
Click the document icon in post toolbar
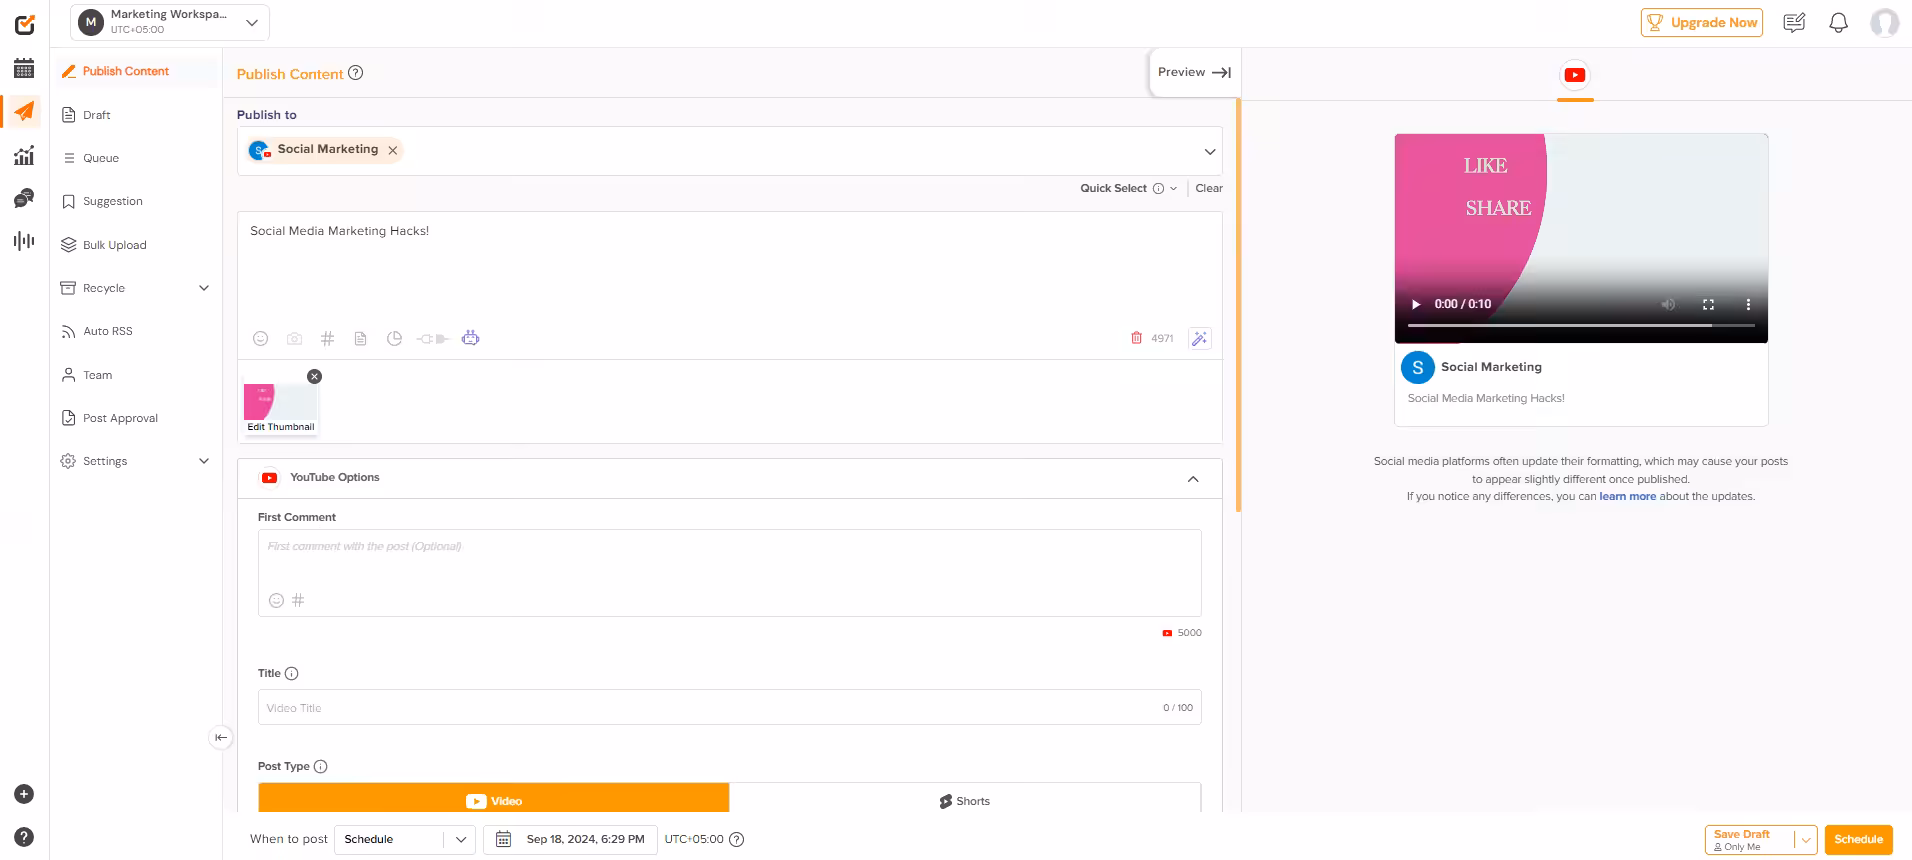[360, 339]
